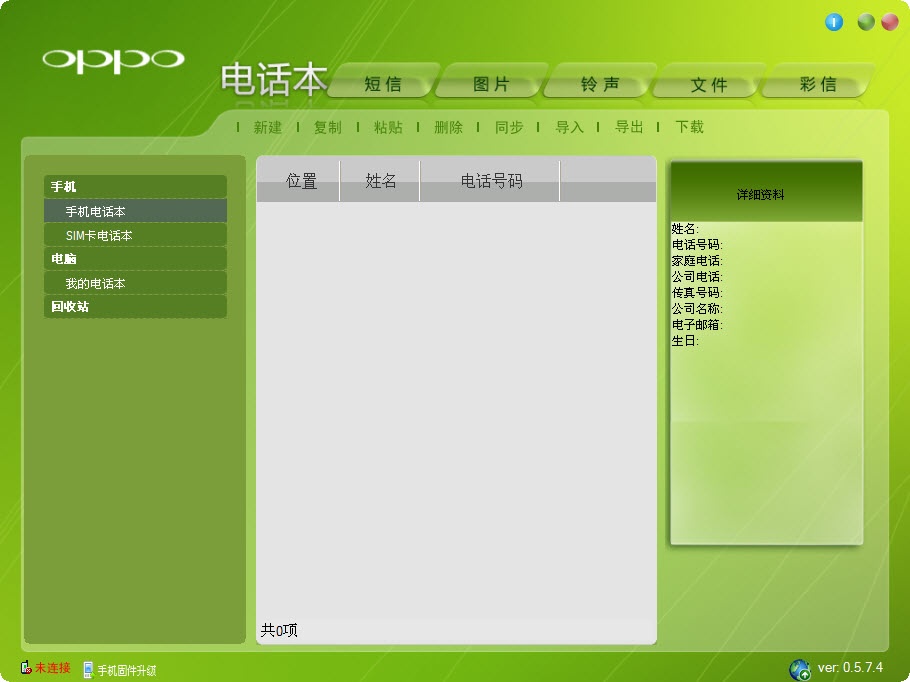This screenshot has height=682, width=910.
Task: Synchronize contacts with 同步
Action: pos(508,128)
